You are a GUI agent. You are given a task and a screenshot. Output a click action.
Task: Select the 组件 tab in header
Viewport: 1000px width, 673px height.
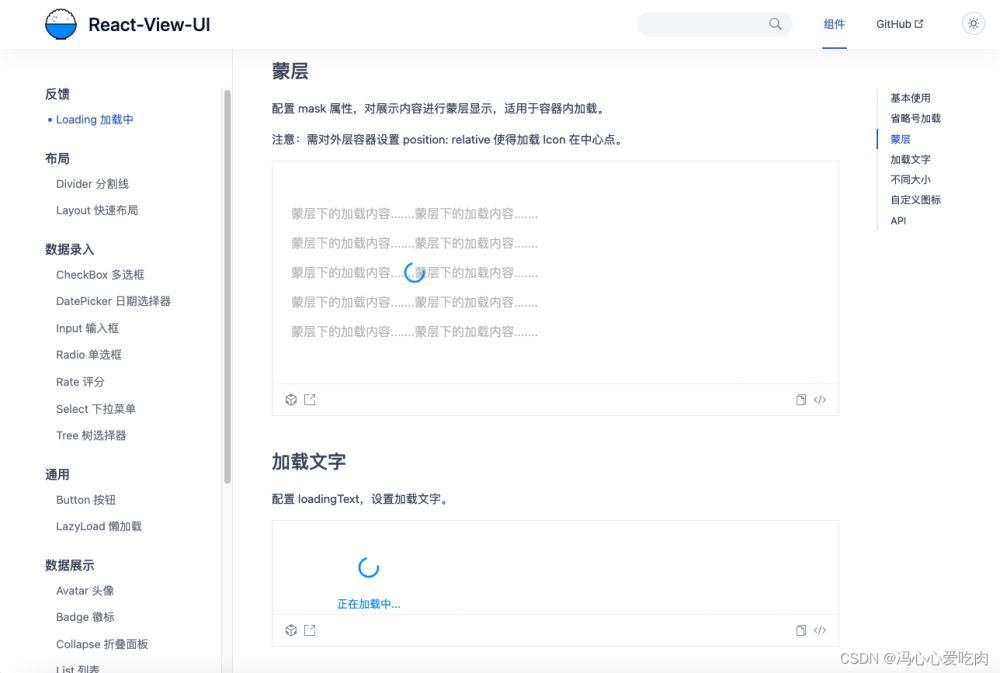(834, 24)
